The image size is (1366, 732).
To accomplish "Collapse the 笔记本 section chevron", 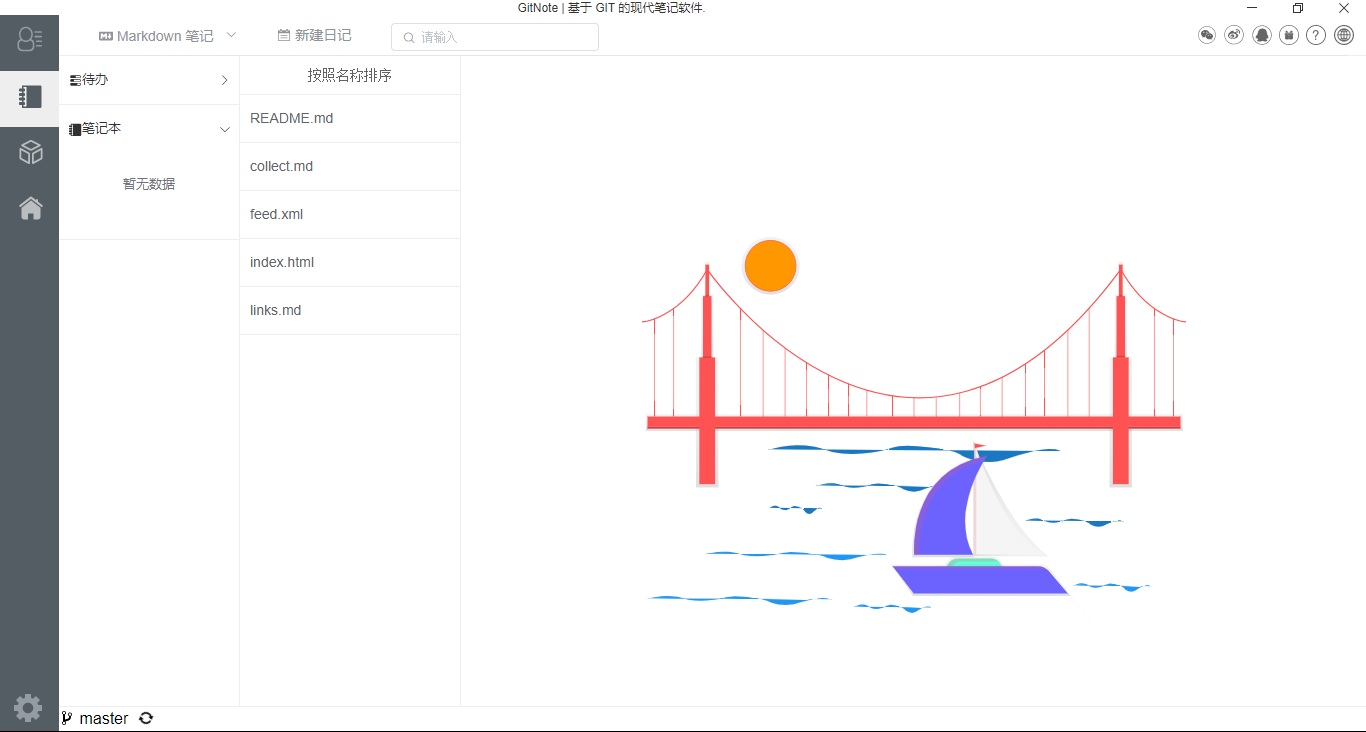I will (225, 129).
